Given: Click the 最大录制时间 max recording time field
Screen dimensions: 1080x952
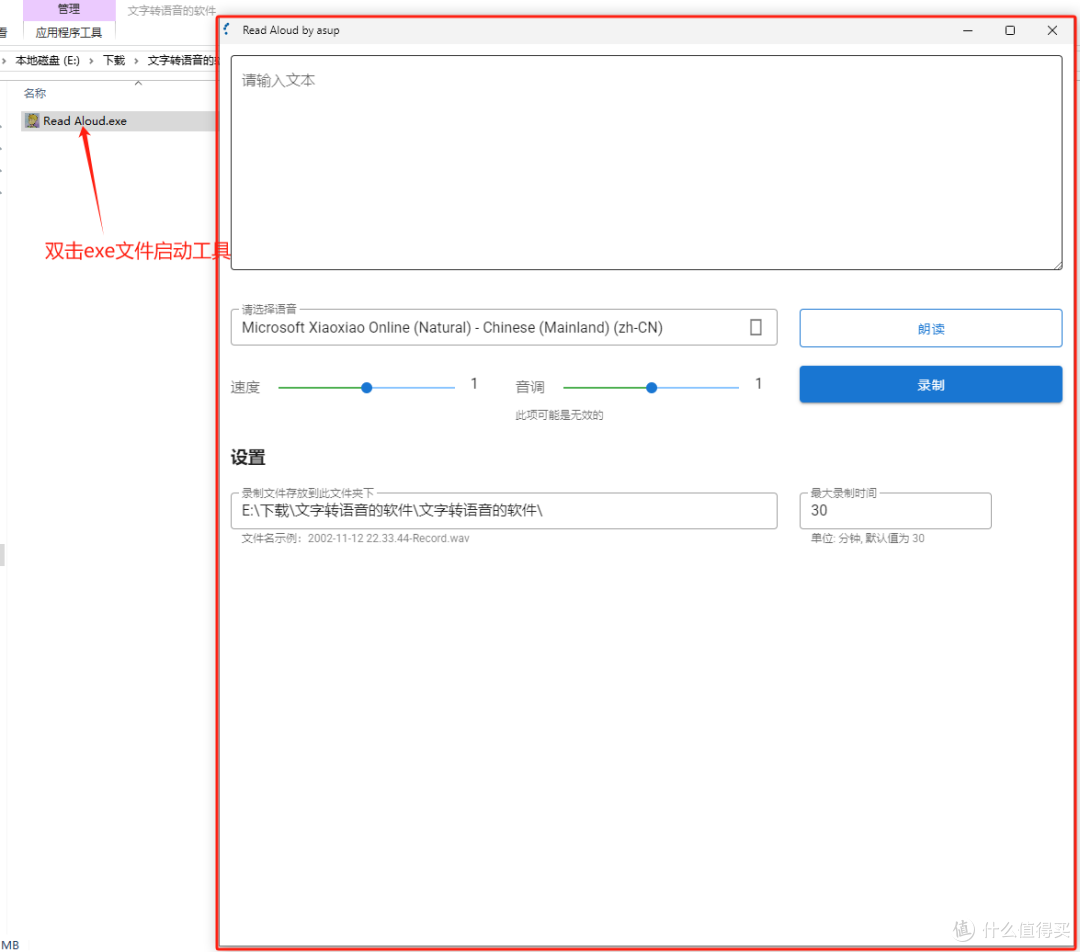Looking at the screenshot, I should pyautogui.click(x=895, y=510).
